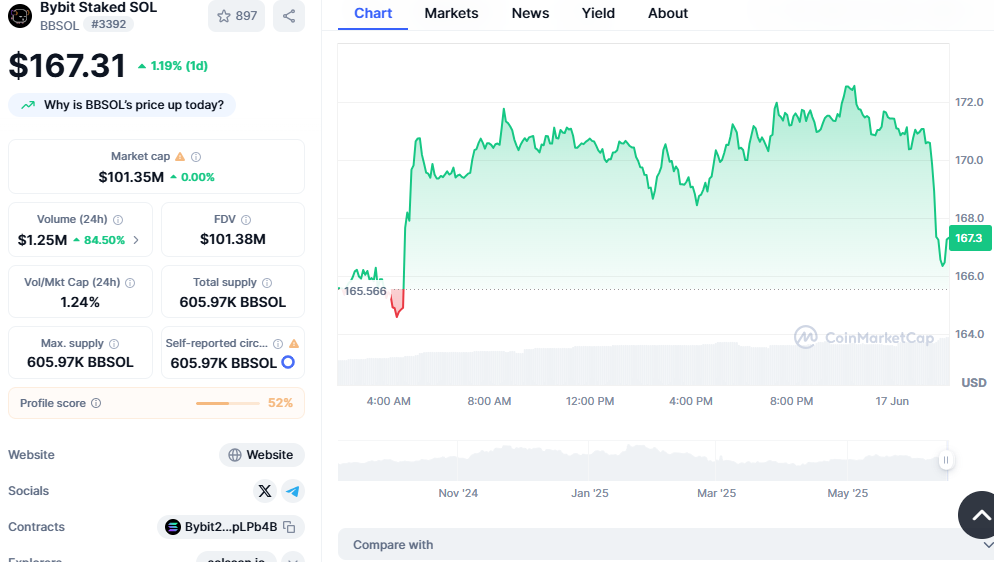
Task: Show Max. supply info icon
Action: pos(114,343)
